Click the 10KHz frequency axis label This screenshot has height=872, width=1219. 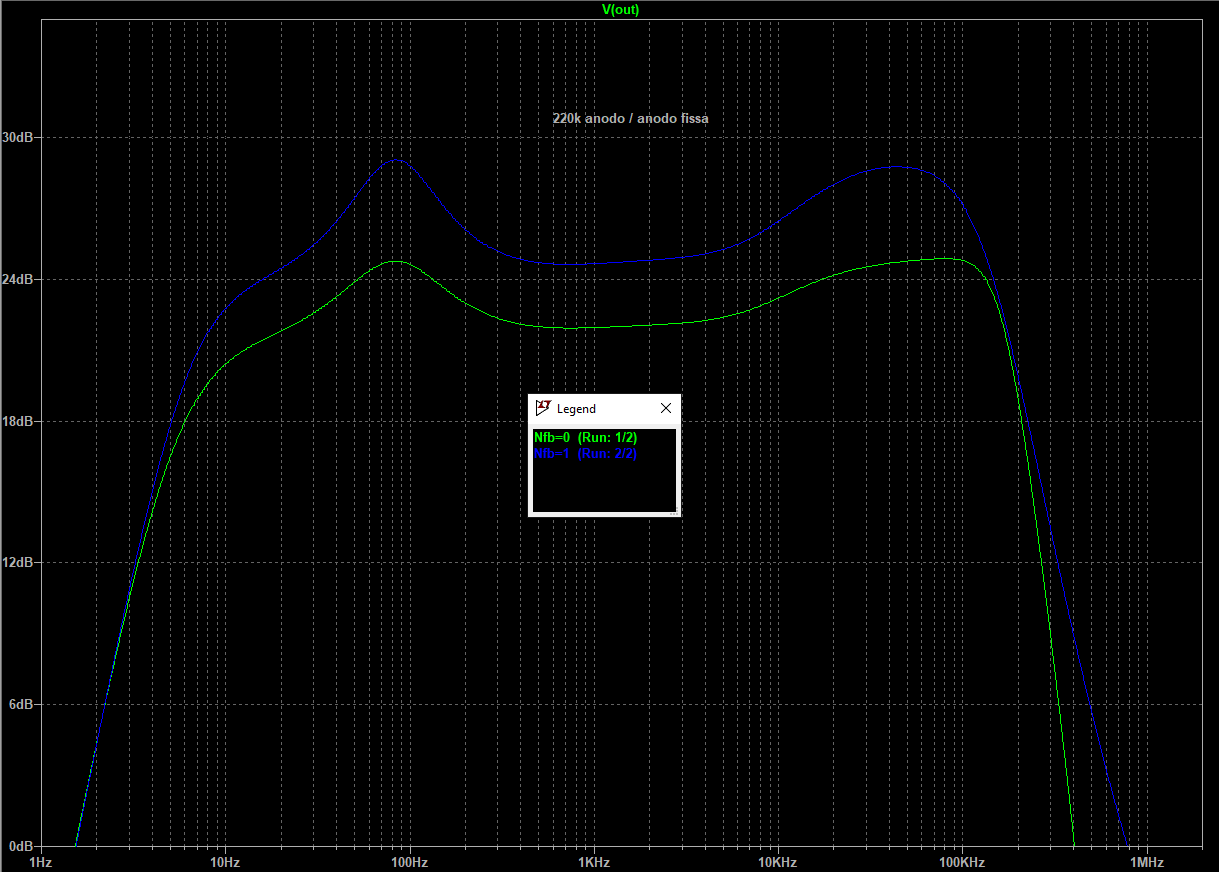pos(777,861)
